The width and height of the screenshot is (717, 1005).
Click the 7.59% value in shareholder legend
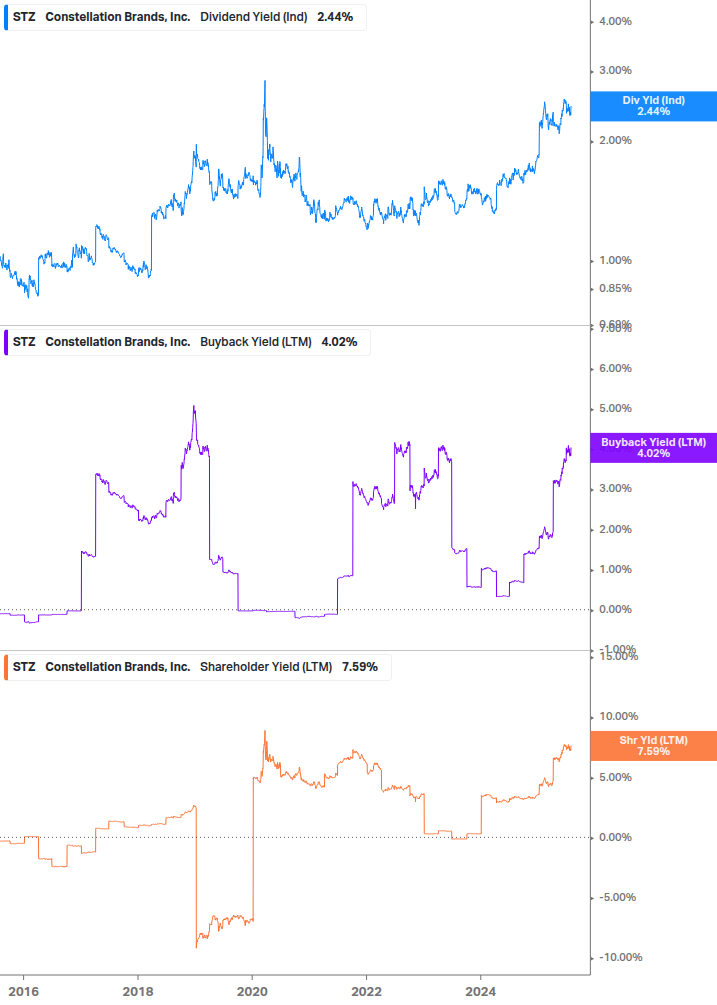click(x=360, y=667)
